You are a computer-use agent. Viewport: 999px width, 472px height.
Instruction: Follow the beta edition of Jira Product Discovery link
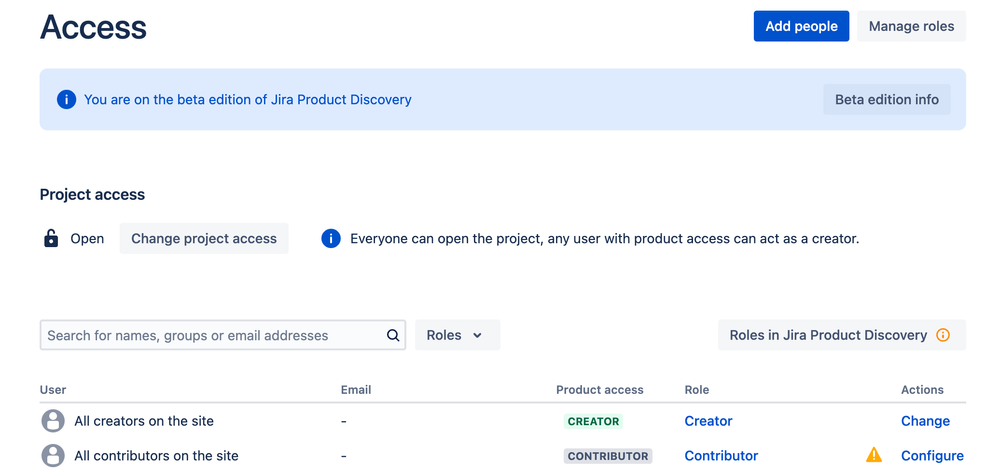248,99
